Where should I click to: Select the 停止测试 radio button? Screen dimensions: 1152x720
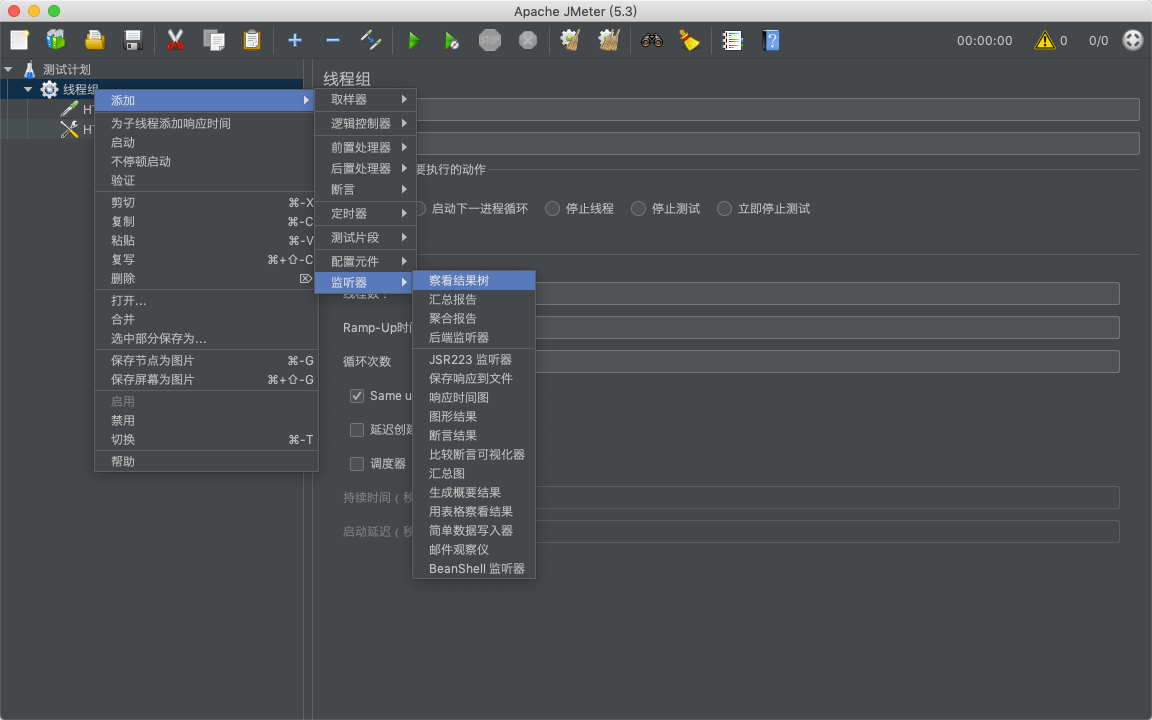point(638,209)
